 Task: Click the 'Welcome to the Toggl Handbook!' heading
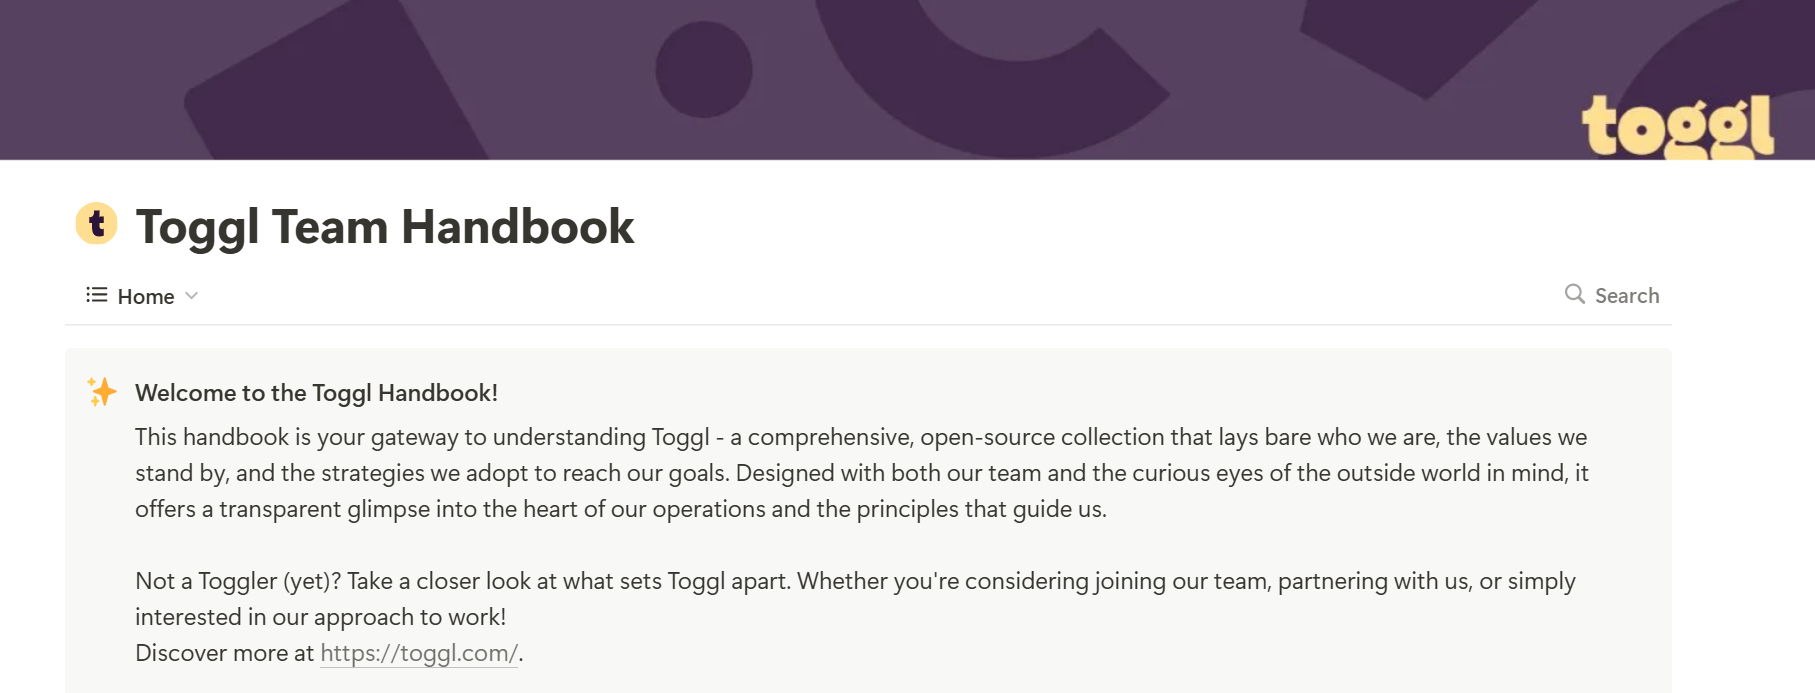[x=316, y=393]
